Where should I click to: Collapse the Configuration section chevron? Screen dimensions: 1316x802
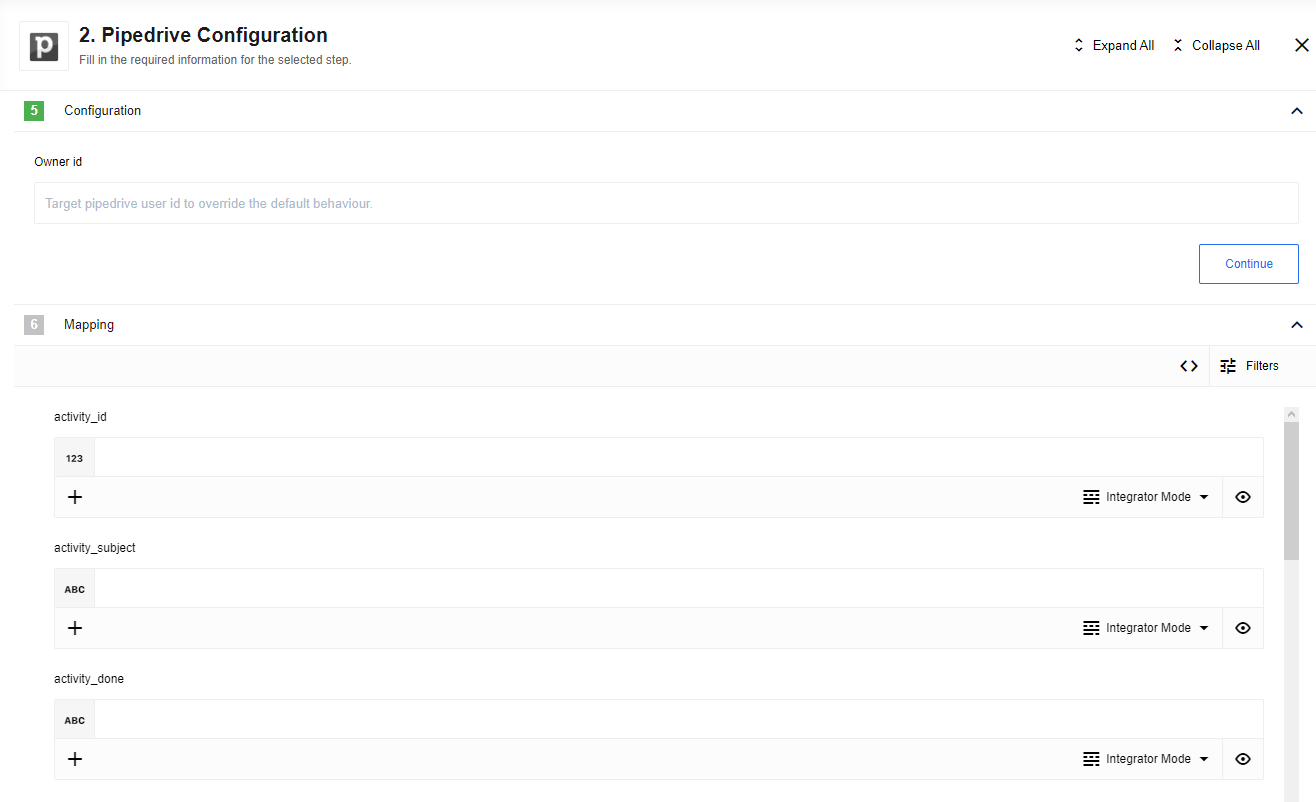coord(1297,111)
